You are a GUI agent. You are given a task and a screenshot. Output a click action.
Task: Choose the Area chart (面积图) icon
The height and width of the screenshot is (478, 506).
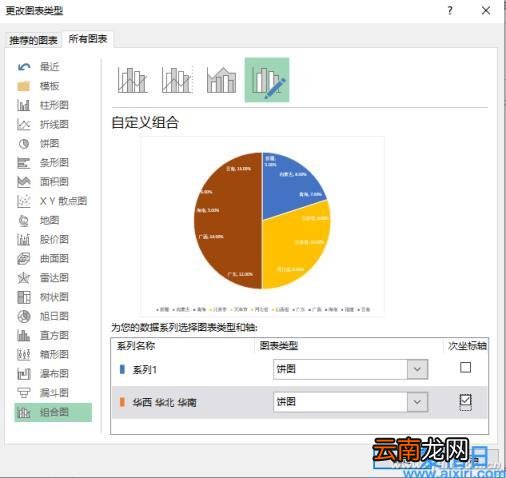(24, 182)
